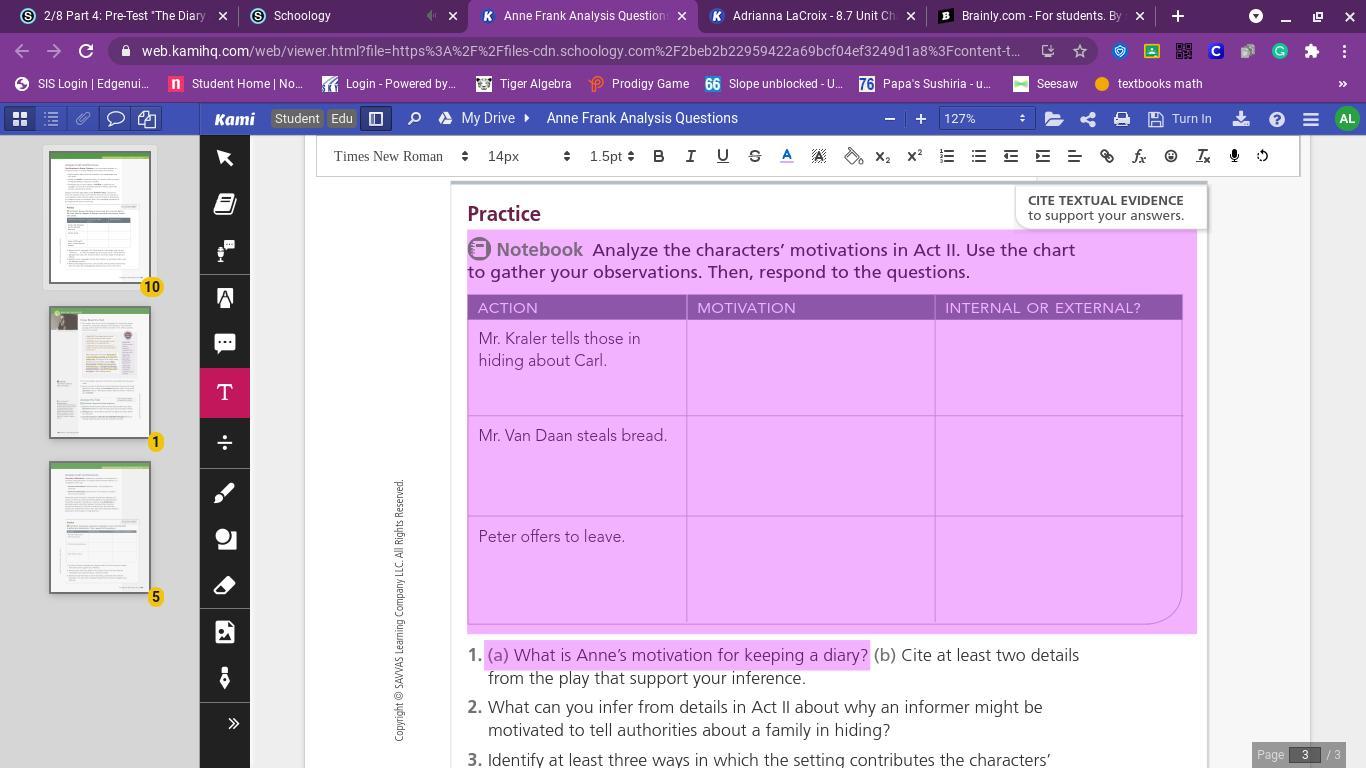Expand the My Drive breadcrumb
The width and height of the screenshot is (1366, 768).
pyautogui.click(x=526, y=119)
